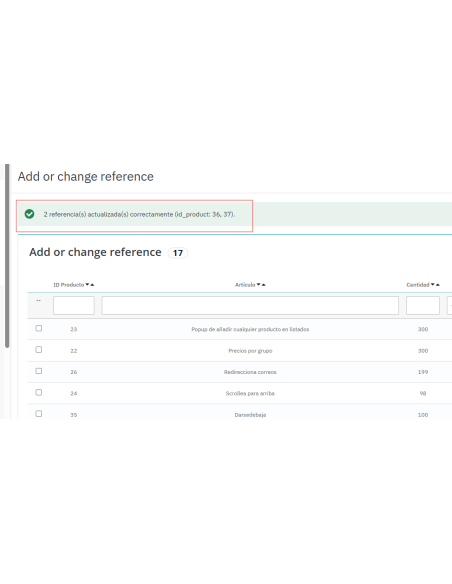Screen dimensions: 452x584
Task: Sort ID Producto column descending arrow
Action: click(87, 285)
